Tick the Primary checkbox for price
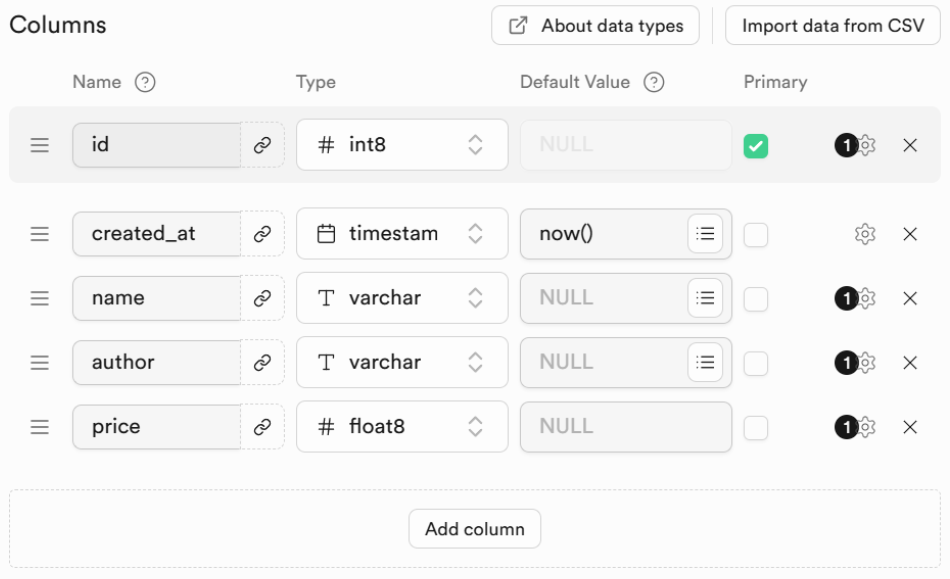950x579 pixels. point(756,428)
